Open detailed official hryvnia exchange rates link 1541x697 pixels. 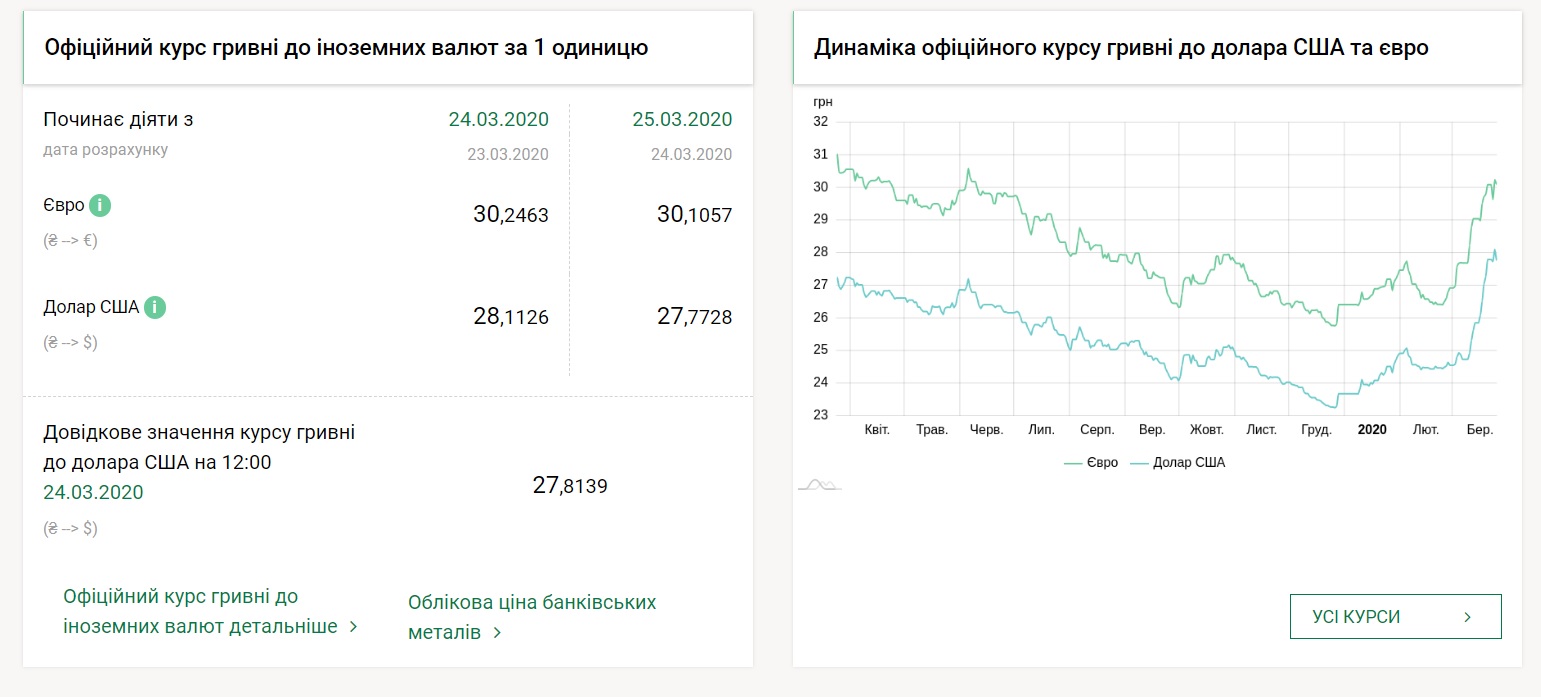tap(200, 612)
